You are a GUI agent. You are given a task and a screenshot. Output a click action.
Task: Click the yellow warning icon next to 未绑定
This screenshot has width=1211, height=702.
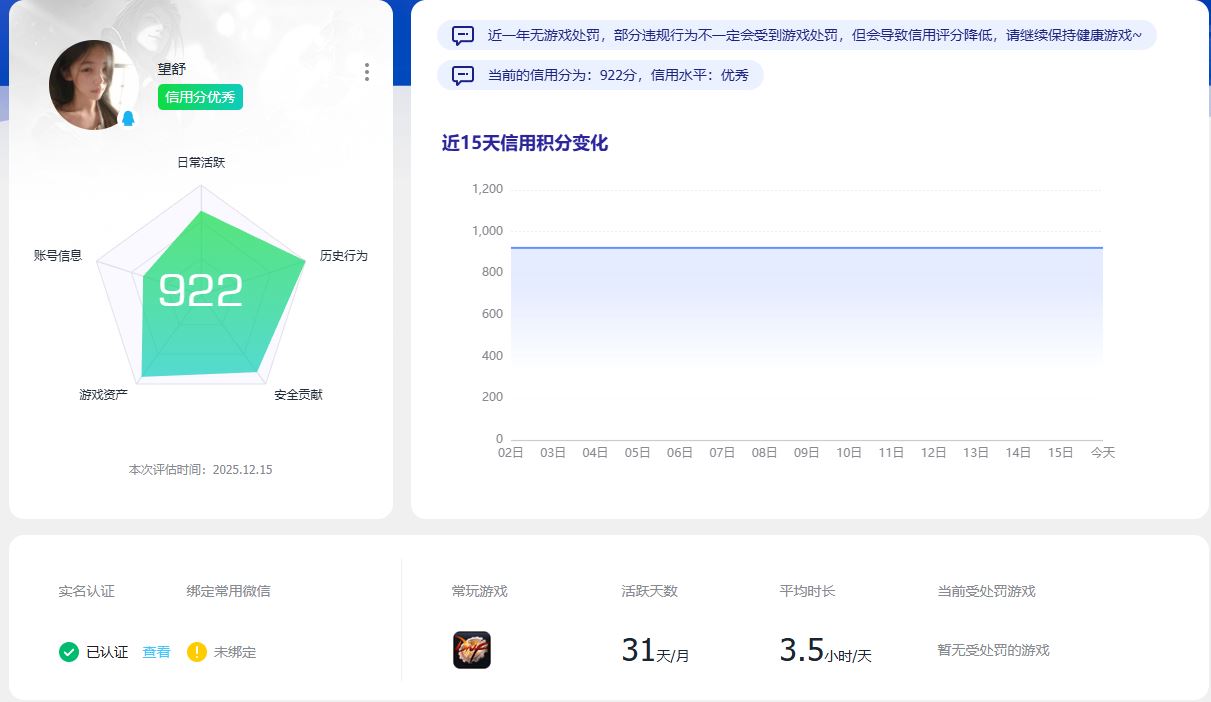click(197, 652)
